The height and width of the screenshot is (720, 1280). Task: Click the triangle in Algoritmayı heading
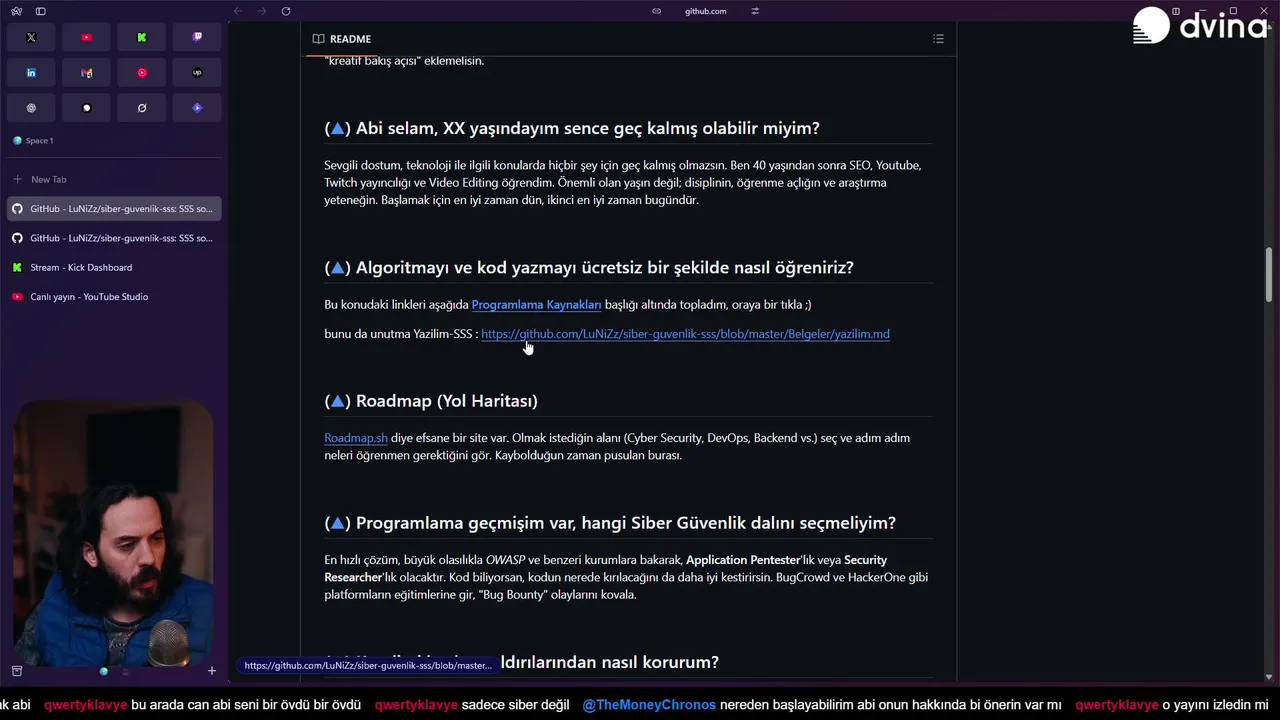pos(337,268)
